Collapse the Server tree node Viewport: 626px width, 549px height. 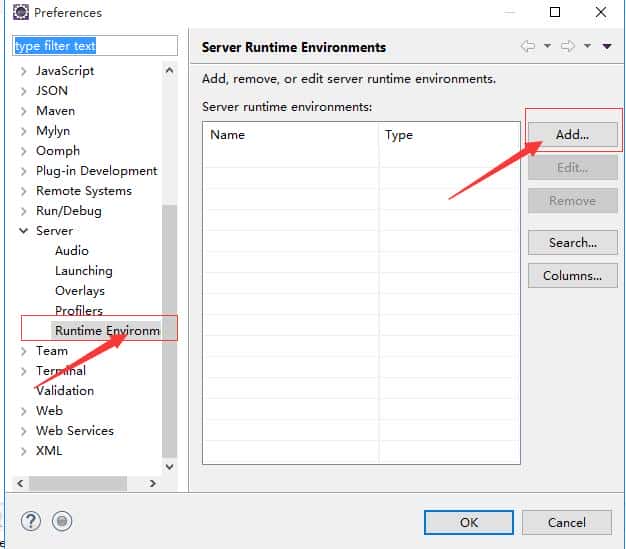coord(24,231)
